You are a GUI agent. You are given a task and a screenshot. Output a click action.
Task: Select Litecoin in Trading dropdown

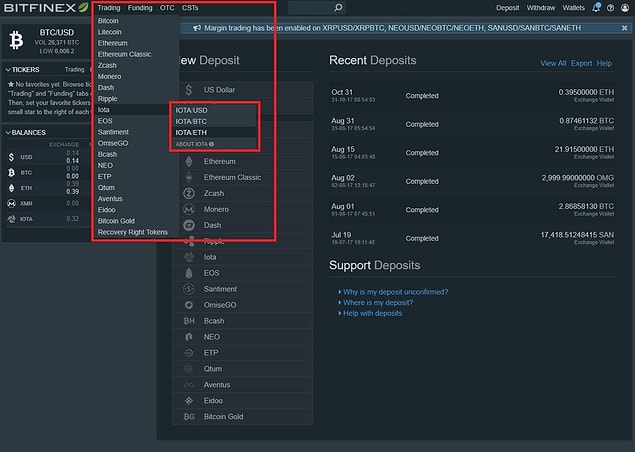(109, 32)
